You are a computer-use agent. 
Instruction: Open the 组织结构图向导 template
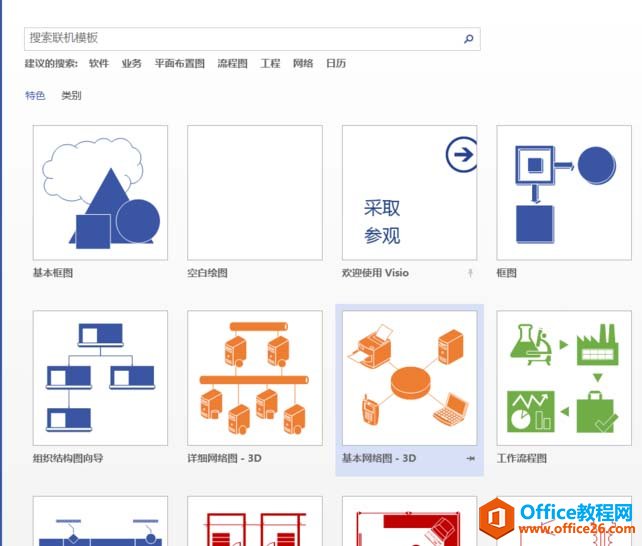pos(100,378)
